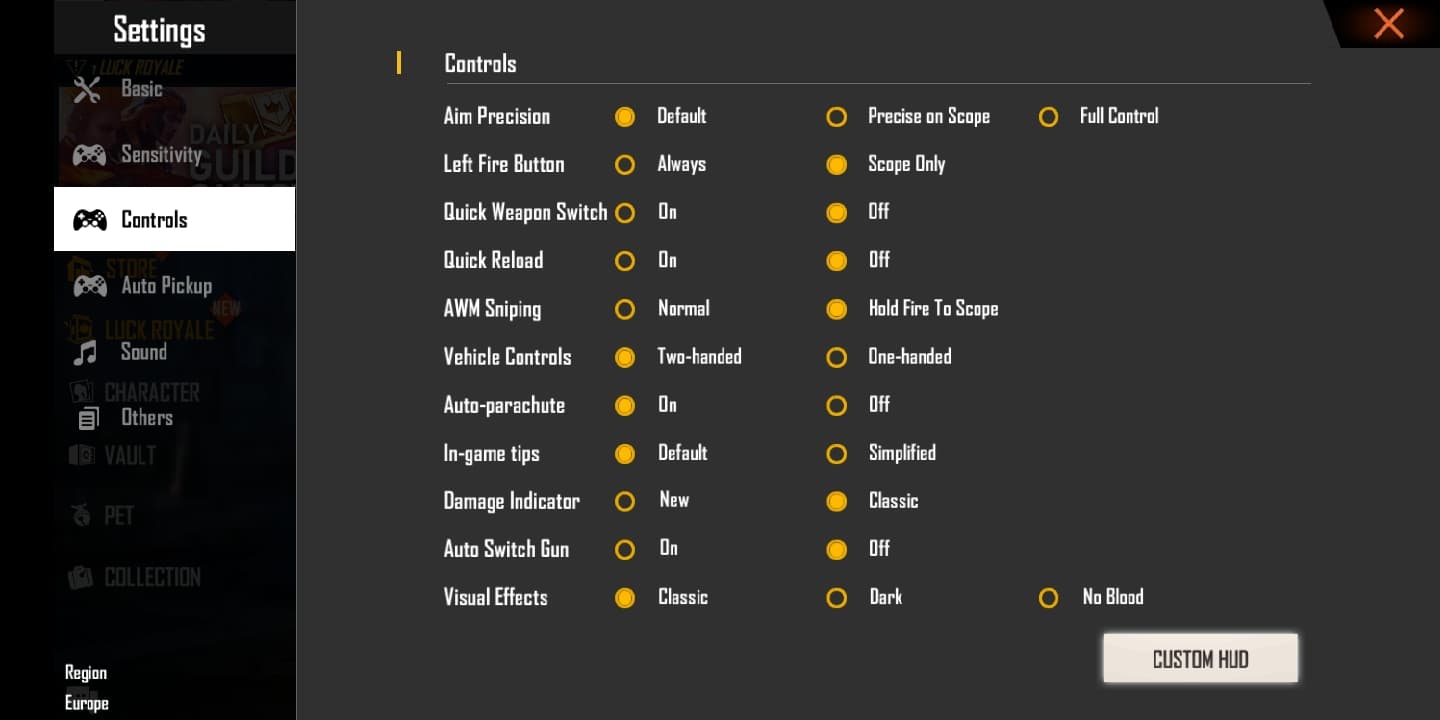Image resolution: width=1440 pixels, height=720 pixels.
Task: Click the controller icon beside Controls
Action: (x=90, y=220)
